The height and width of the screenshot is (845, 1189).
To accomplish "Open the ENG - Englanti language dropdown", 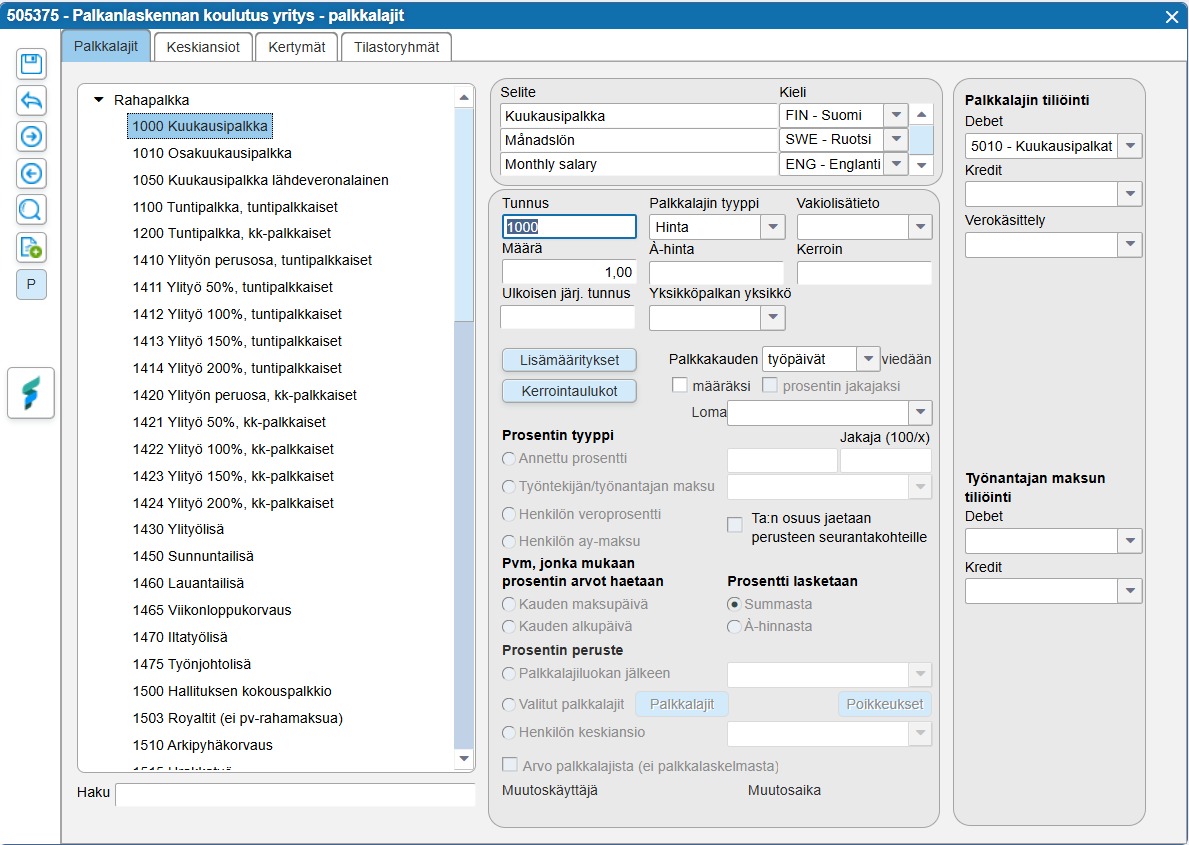I will tap(896, 164).
